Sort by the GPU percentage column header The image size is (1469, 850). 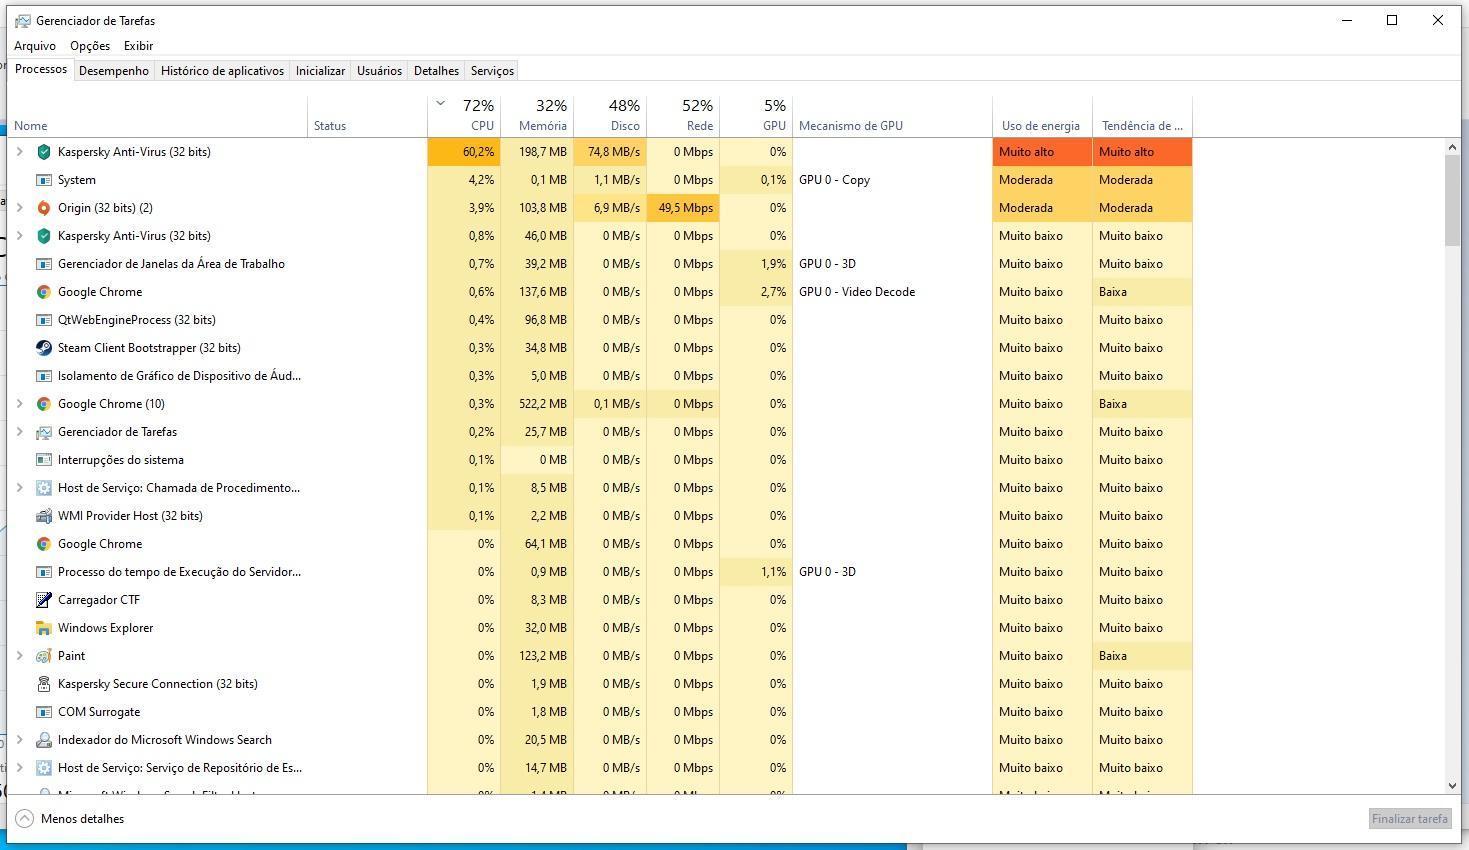pos(756,116)
